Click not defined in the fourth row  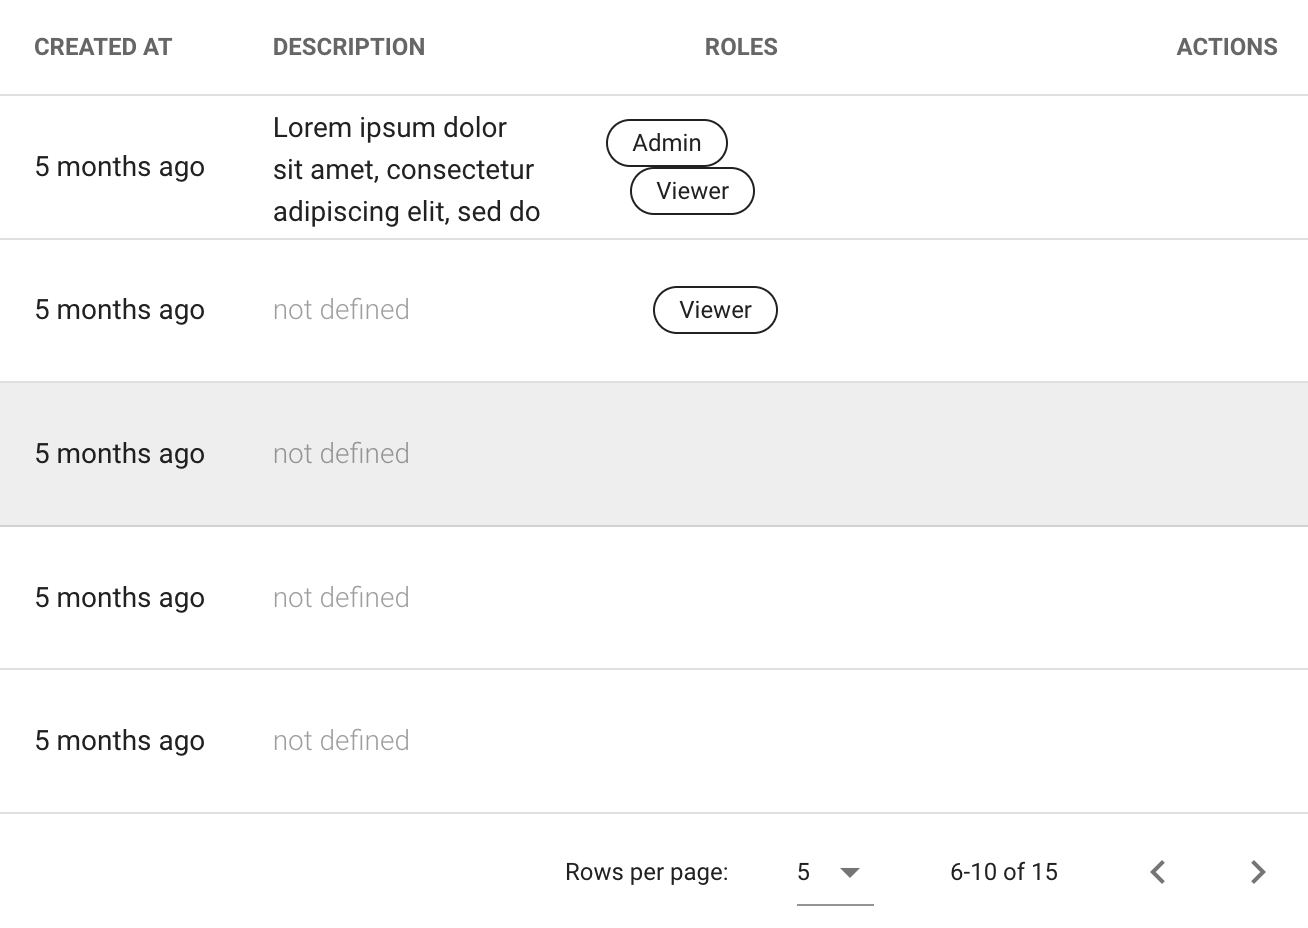click(x=340, y=597)
